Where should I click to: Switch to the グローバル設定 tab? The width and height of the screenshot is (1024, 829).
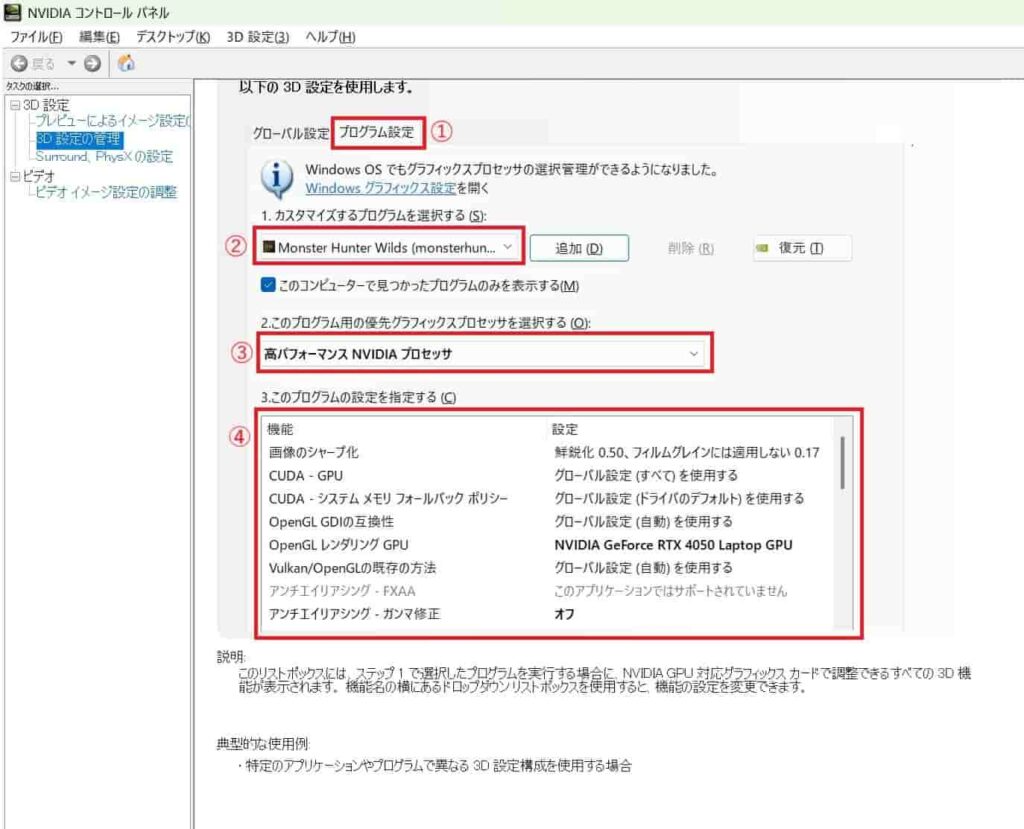[x=291, y=133]
